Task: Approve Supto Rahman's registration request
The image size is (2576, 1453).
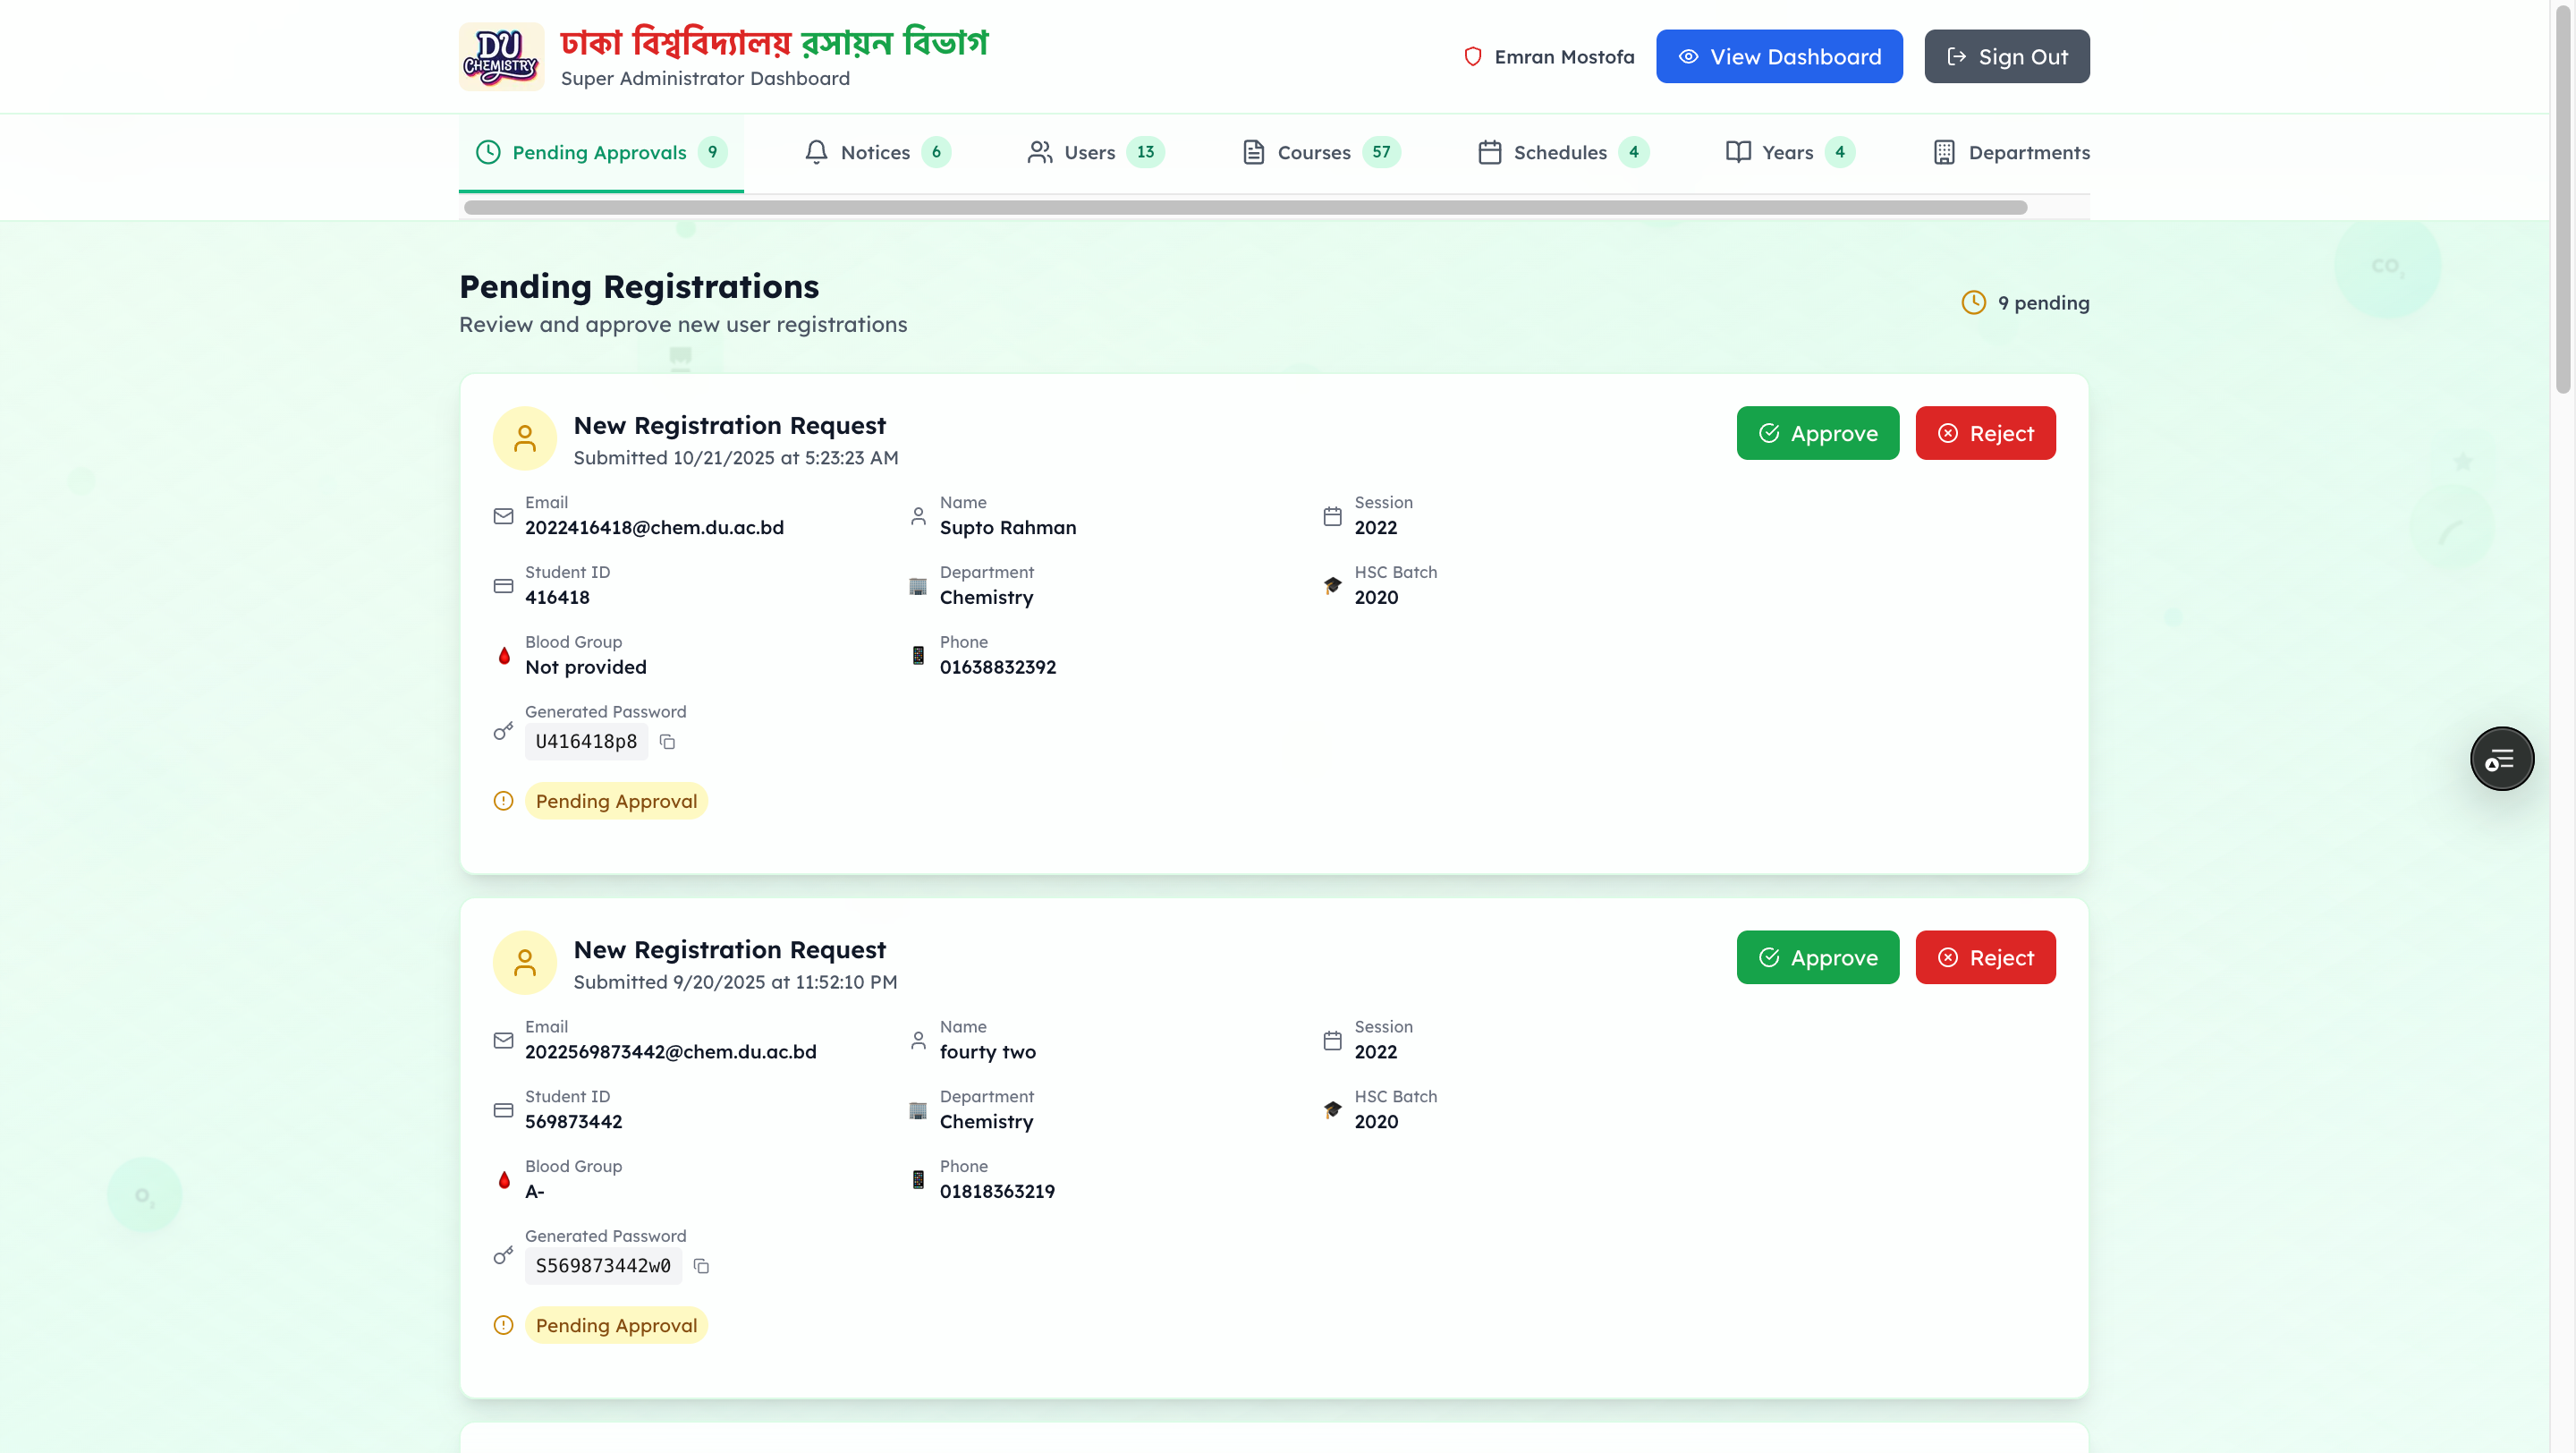Action: (1817, 433)
